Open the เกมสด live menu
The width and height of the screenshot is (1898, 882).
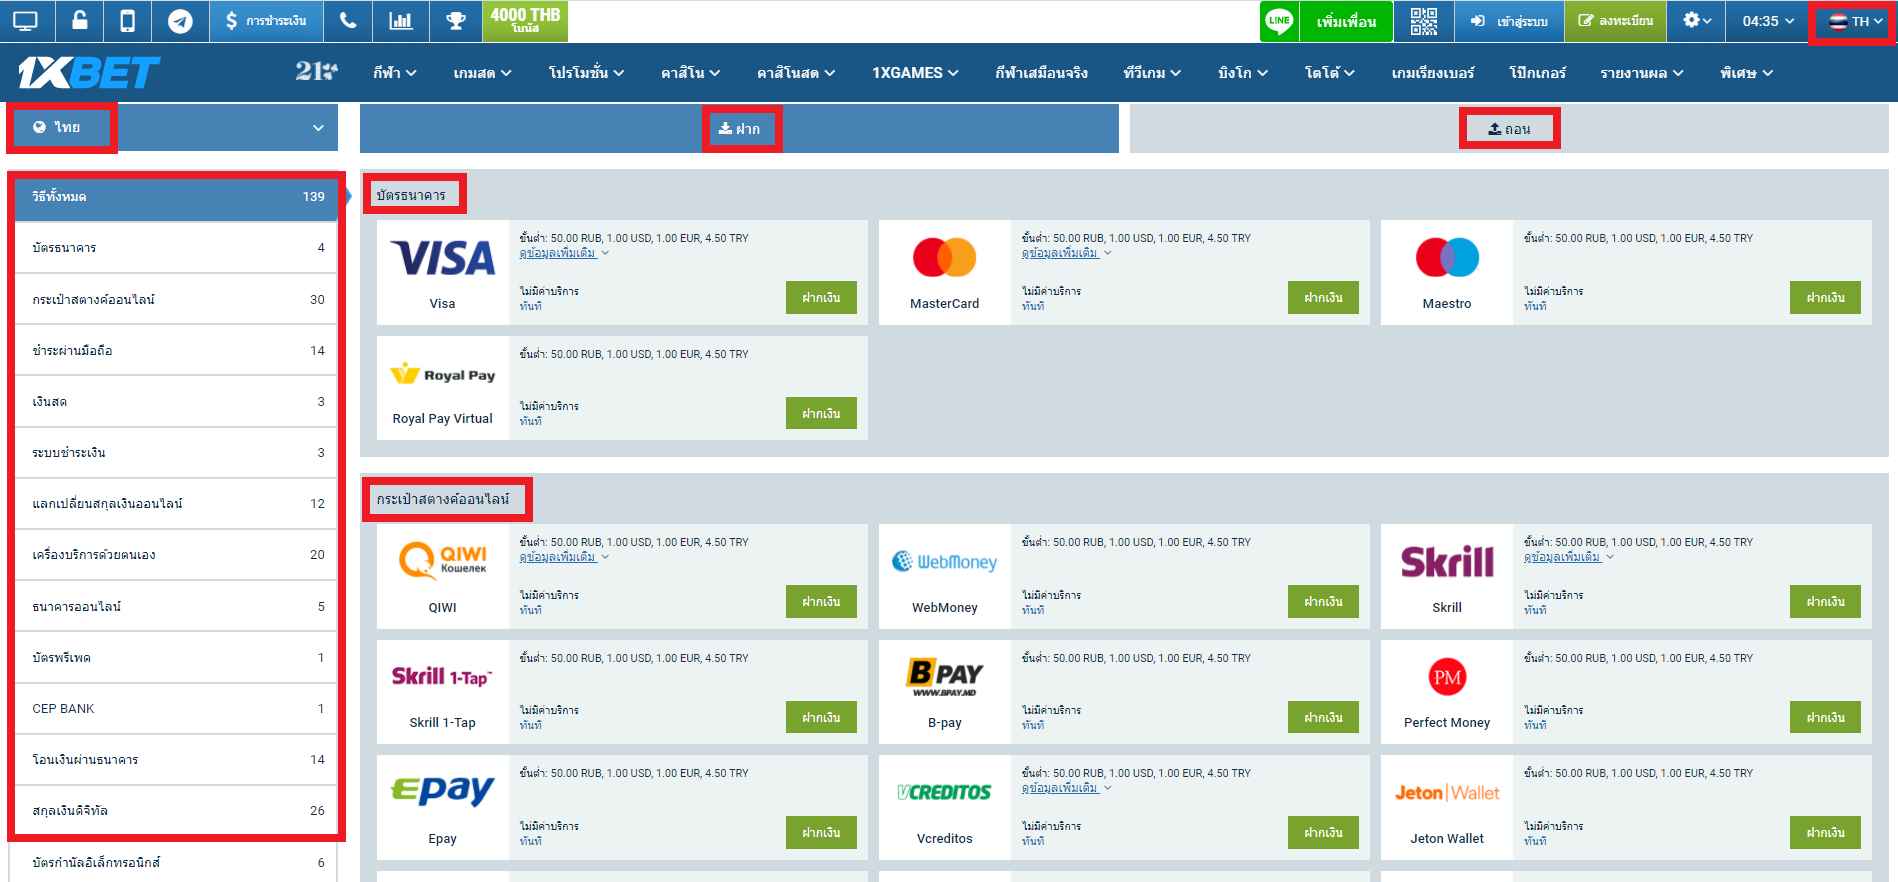click(482, 73)
